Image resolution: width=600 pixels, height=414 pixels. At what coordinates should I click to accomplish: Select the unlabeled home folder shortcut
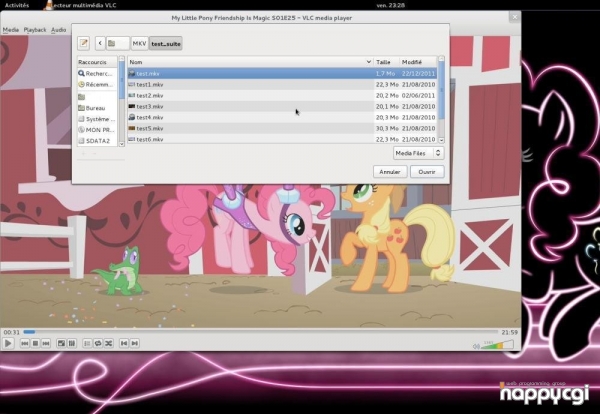[98, 97]
